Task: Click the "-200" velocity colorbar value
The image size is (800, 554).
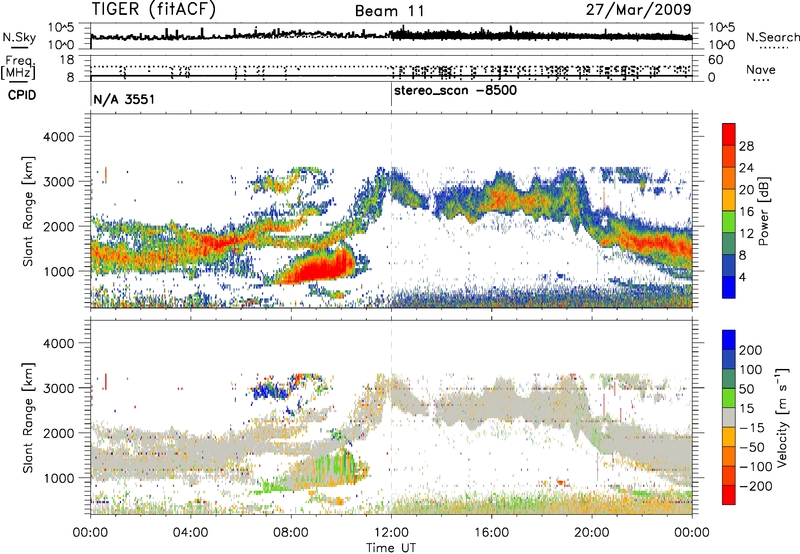Action: [x=757, y=486]
